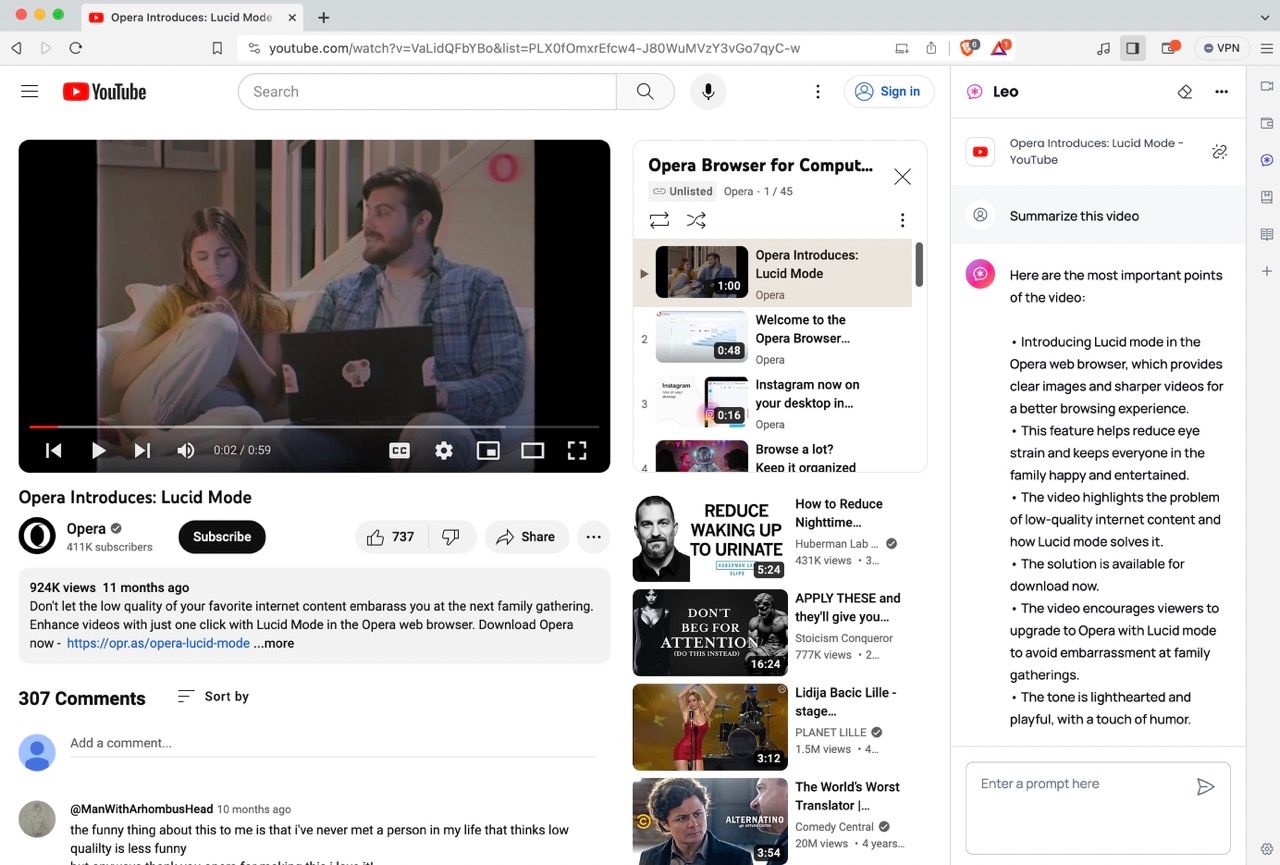The image size is (1280, 865).
Task: Open the media playlist music note icon
Action: pos(1103,48)
